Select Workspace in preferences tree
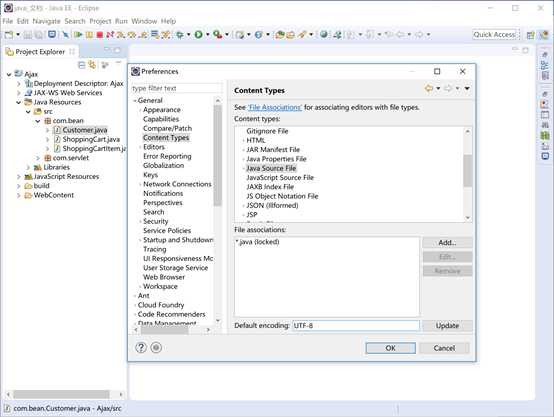This screenshot has height=417, width=554. (x=160, y=287)
